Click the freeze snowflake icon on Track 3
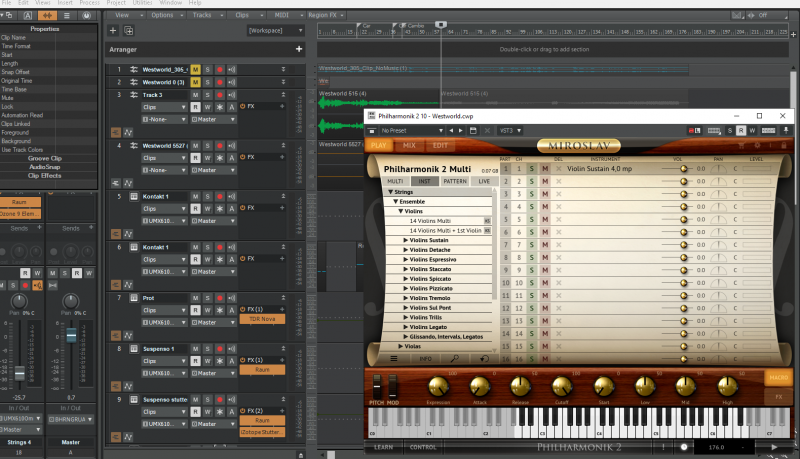 click(220, 107)
